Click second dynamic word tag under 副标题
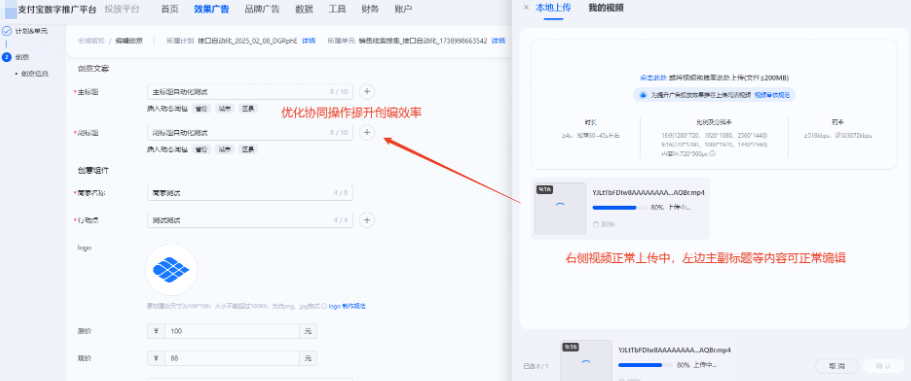Screen dimensions: 911x381 tap(225, 150)
